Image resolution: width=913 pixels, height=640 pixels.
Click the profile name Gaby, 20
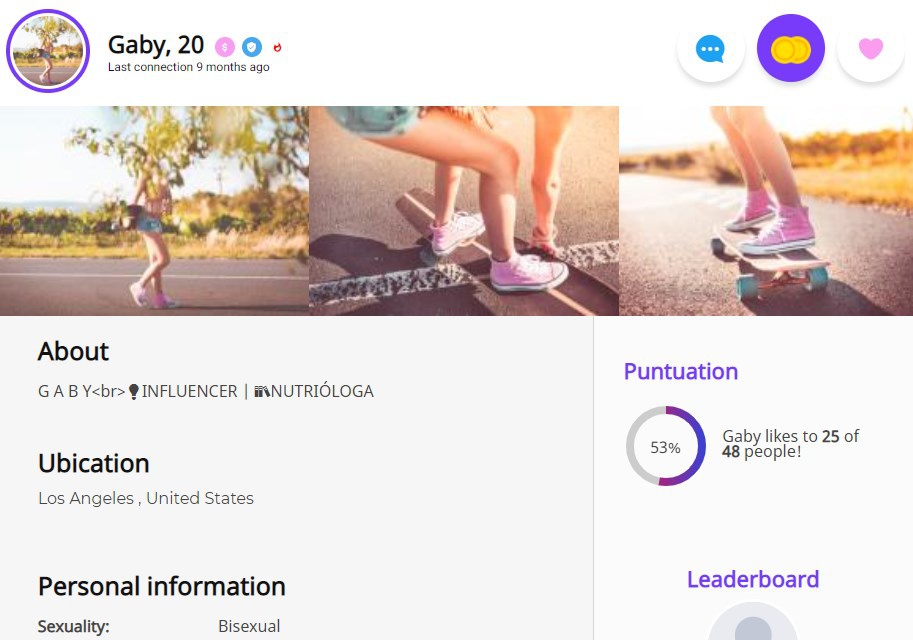[x=156, y=45]
